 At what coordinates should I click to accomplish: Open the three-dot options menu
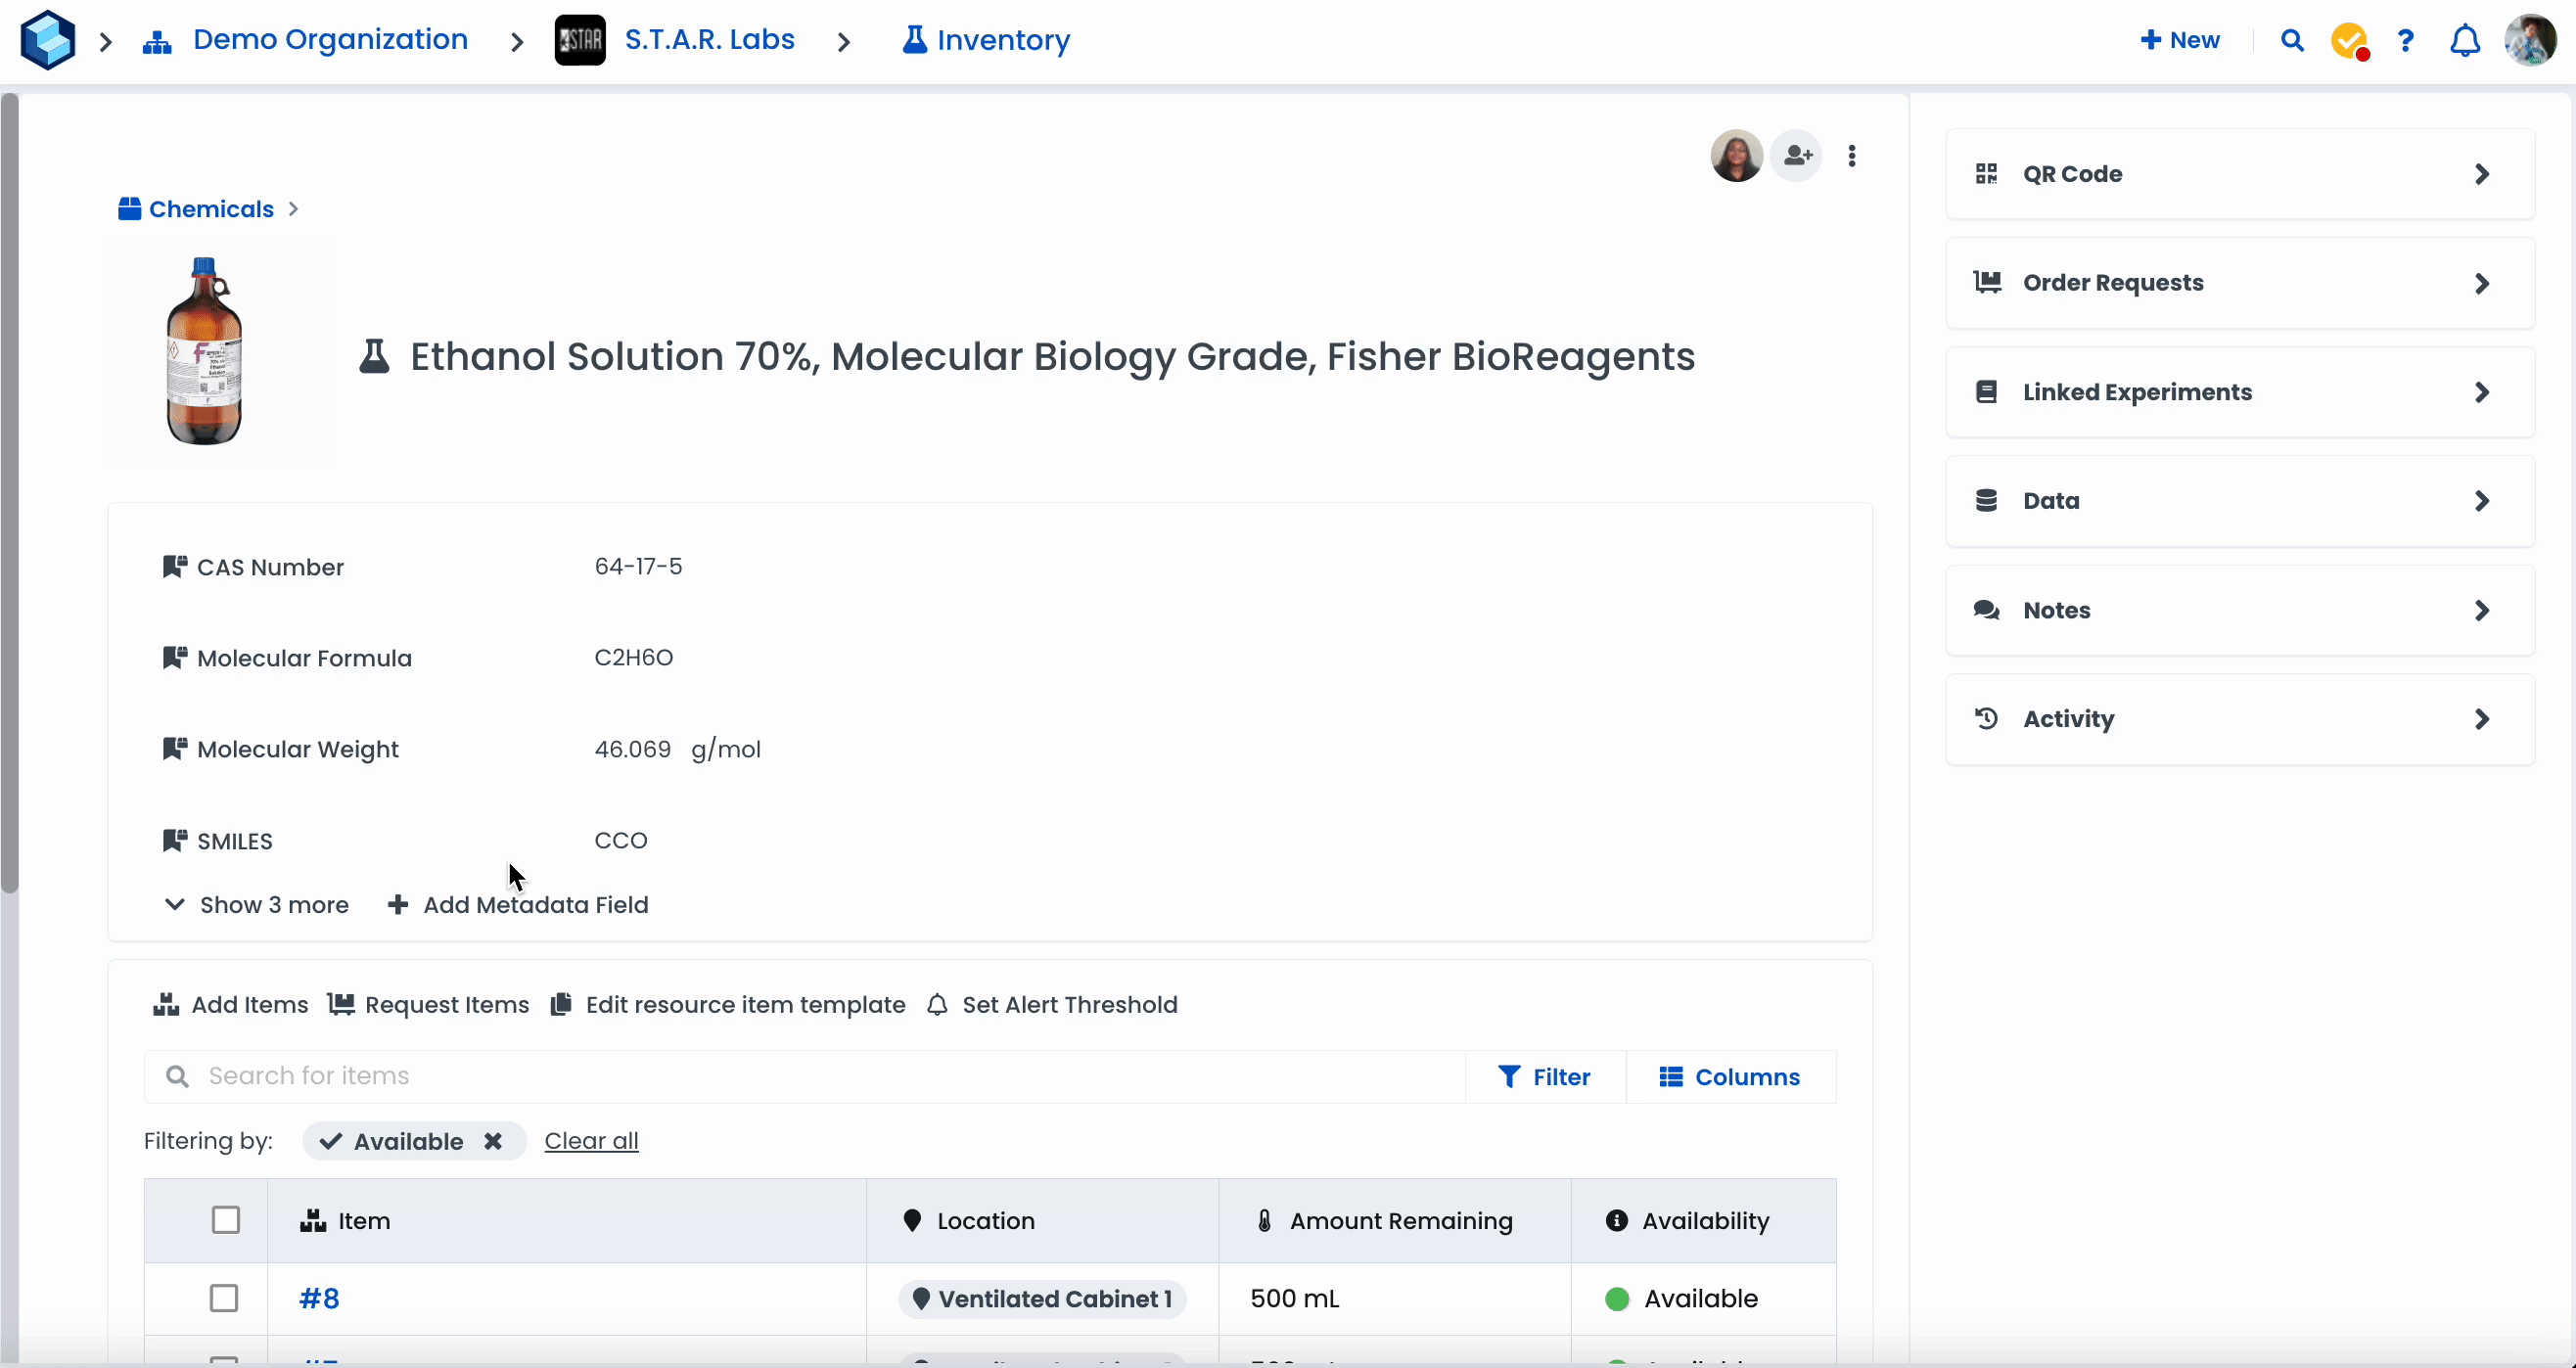[x=1852, y=156]
